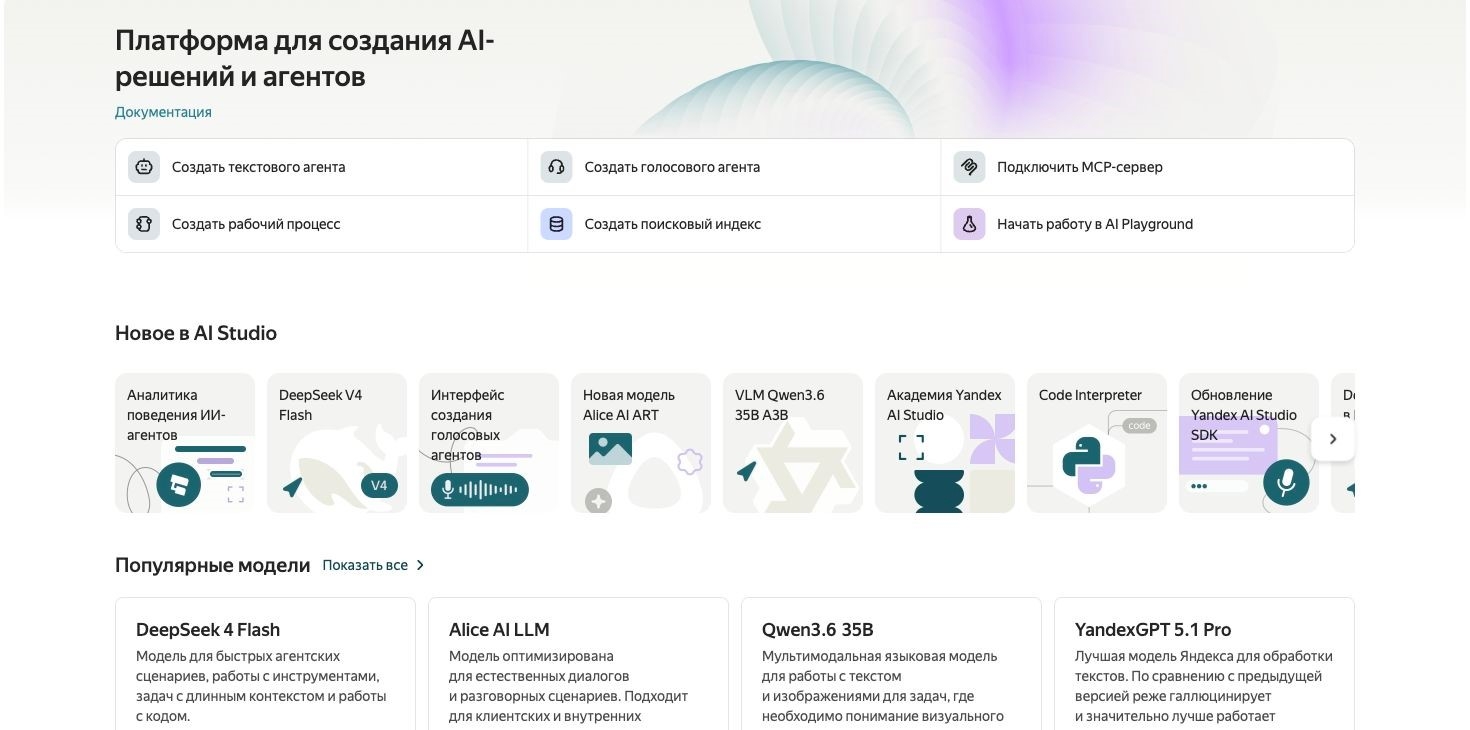Click the teal circle icon in analytics card
The height and width of the screenshot is (730, 1470).
click(x=179, y=486)
